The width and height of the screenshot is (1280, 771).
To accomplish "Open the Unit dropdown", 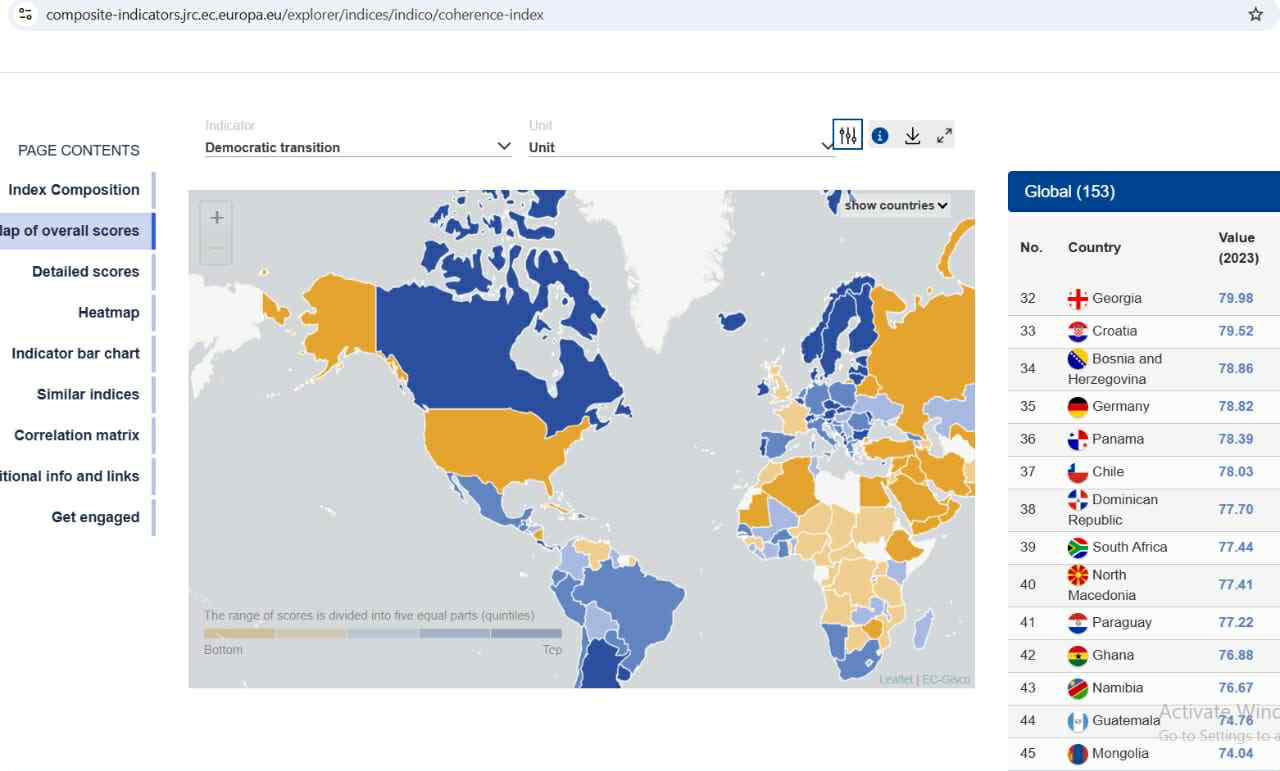I will point(681,147).
